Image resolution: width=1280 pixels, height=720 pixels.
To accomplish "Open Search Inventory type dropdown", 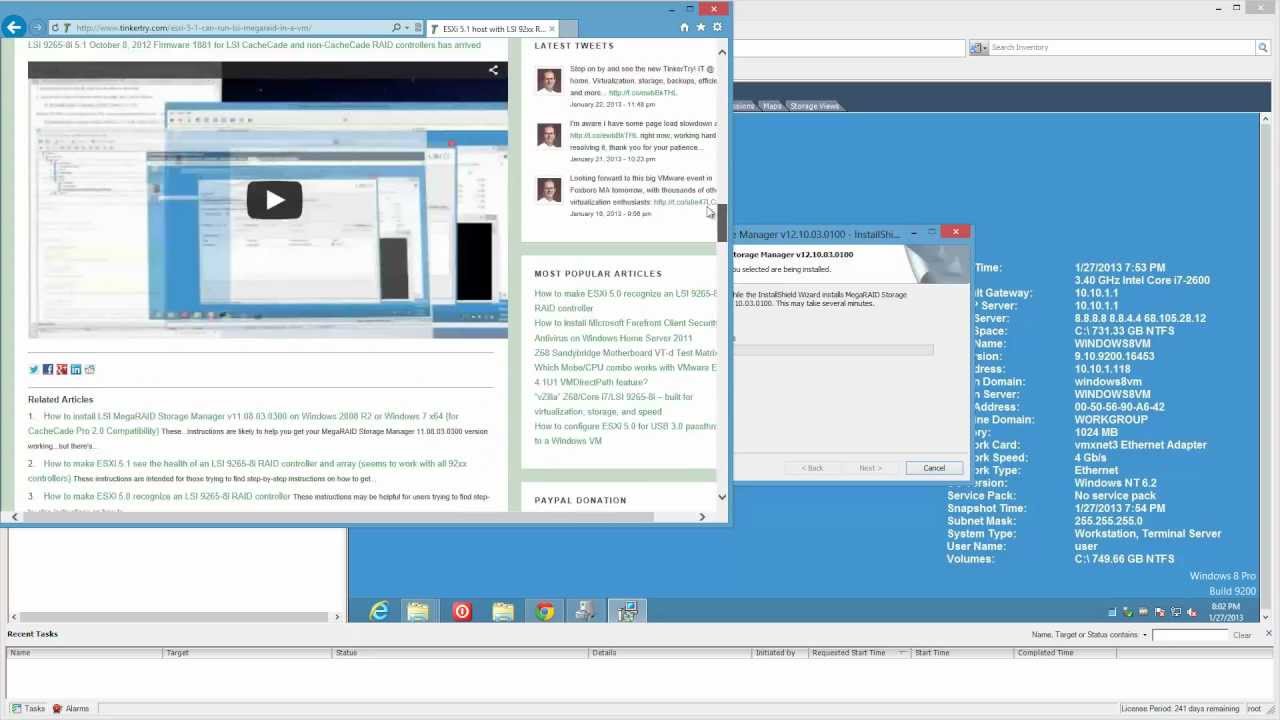I will (979, 47).
